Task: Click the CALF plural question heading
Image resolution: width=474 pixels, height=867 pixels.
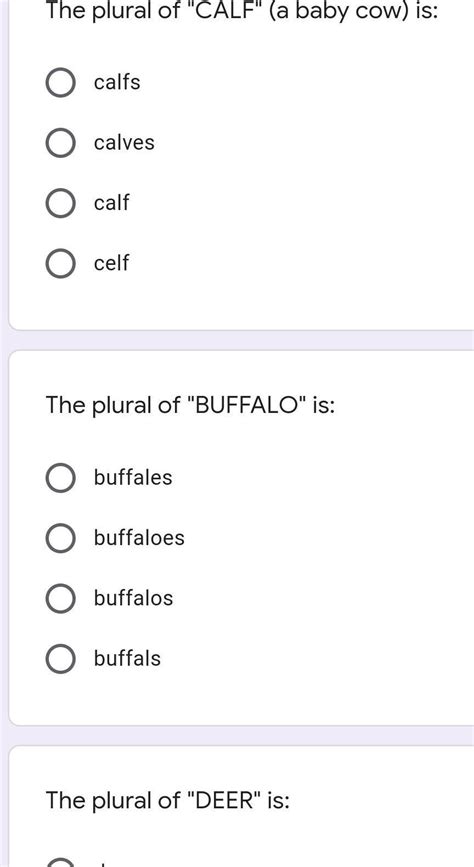Action: click(x=242, y=11)
